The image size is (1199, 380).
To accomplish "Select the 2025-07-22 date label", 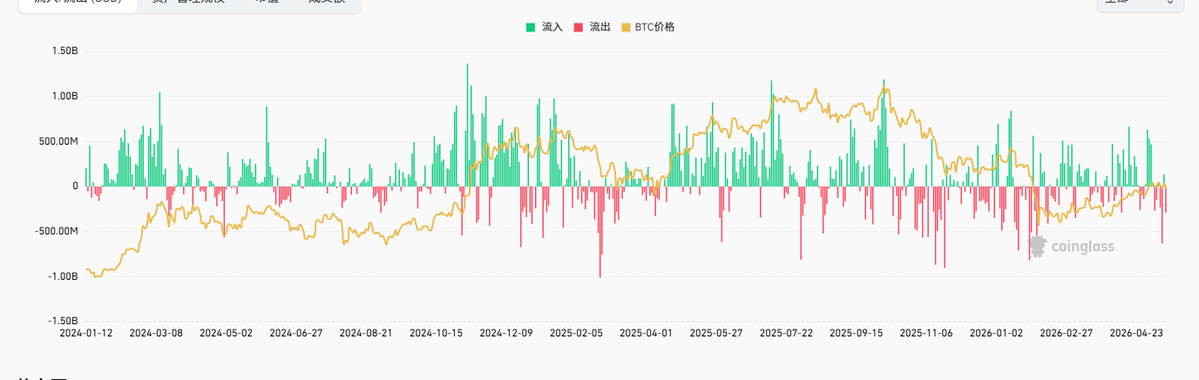I will click(786, 333).
